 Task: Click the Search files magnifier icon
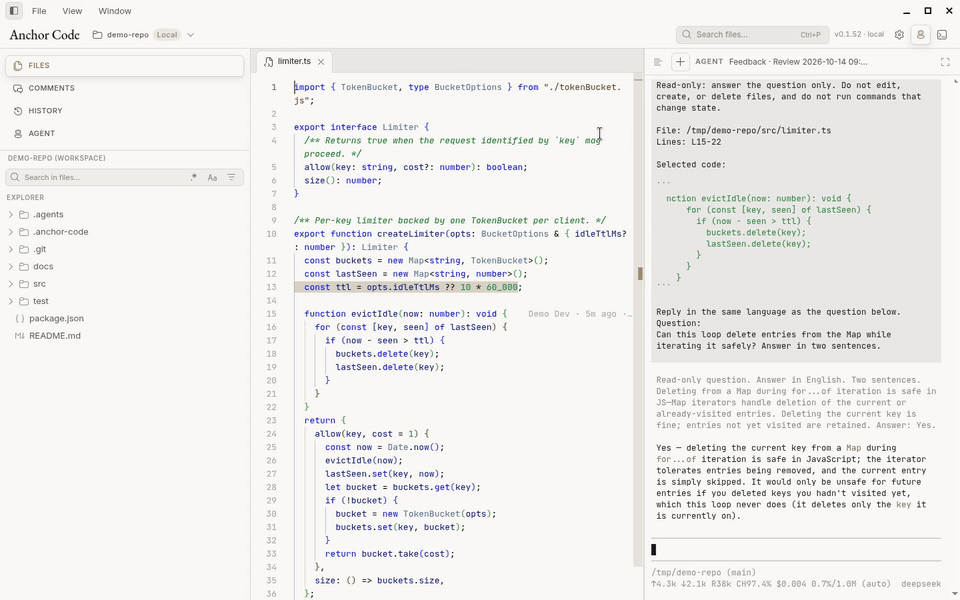(687, 35)
